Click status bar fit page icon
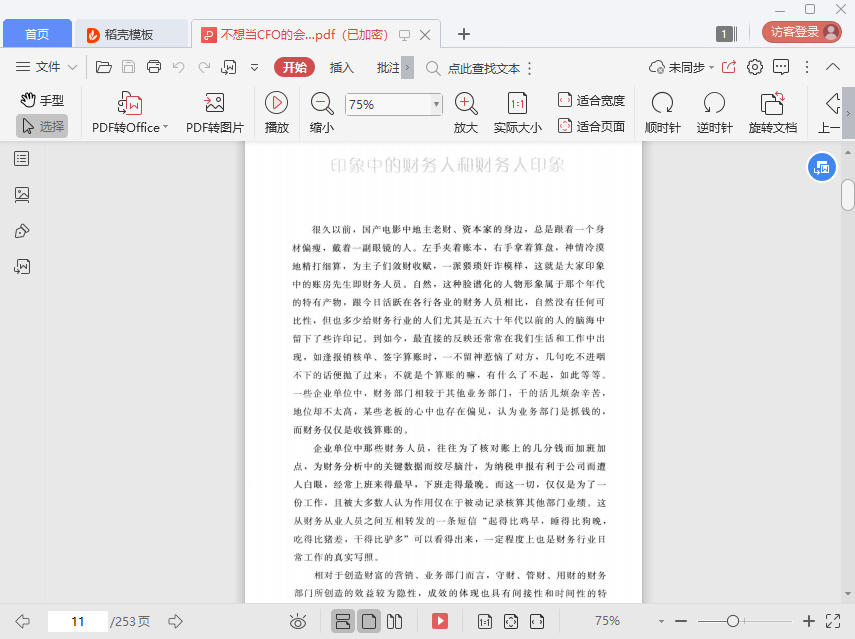 tap(511, 621)
